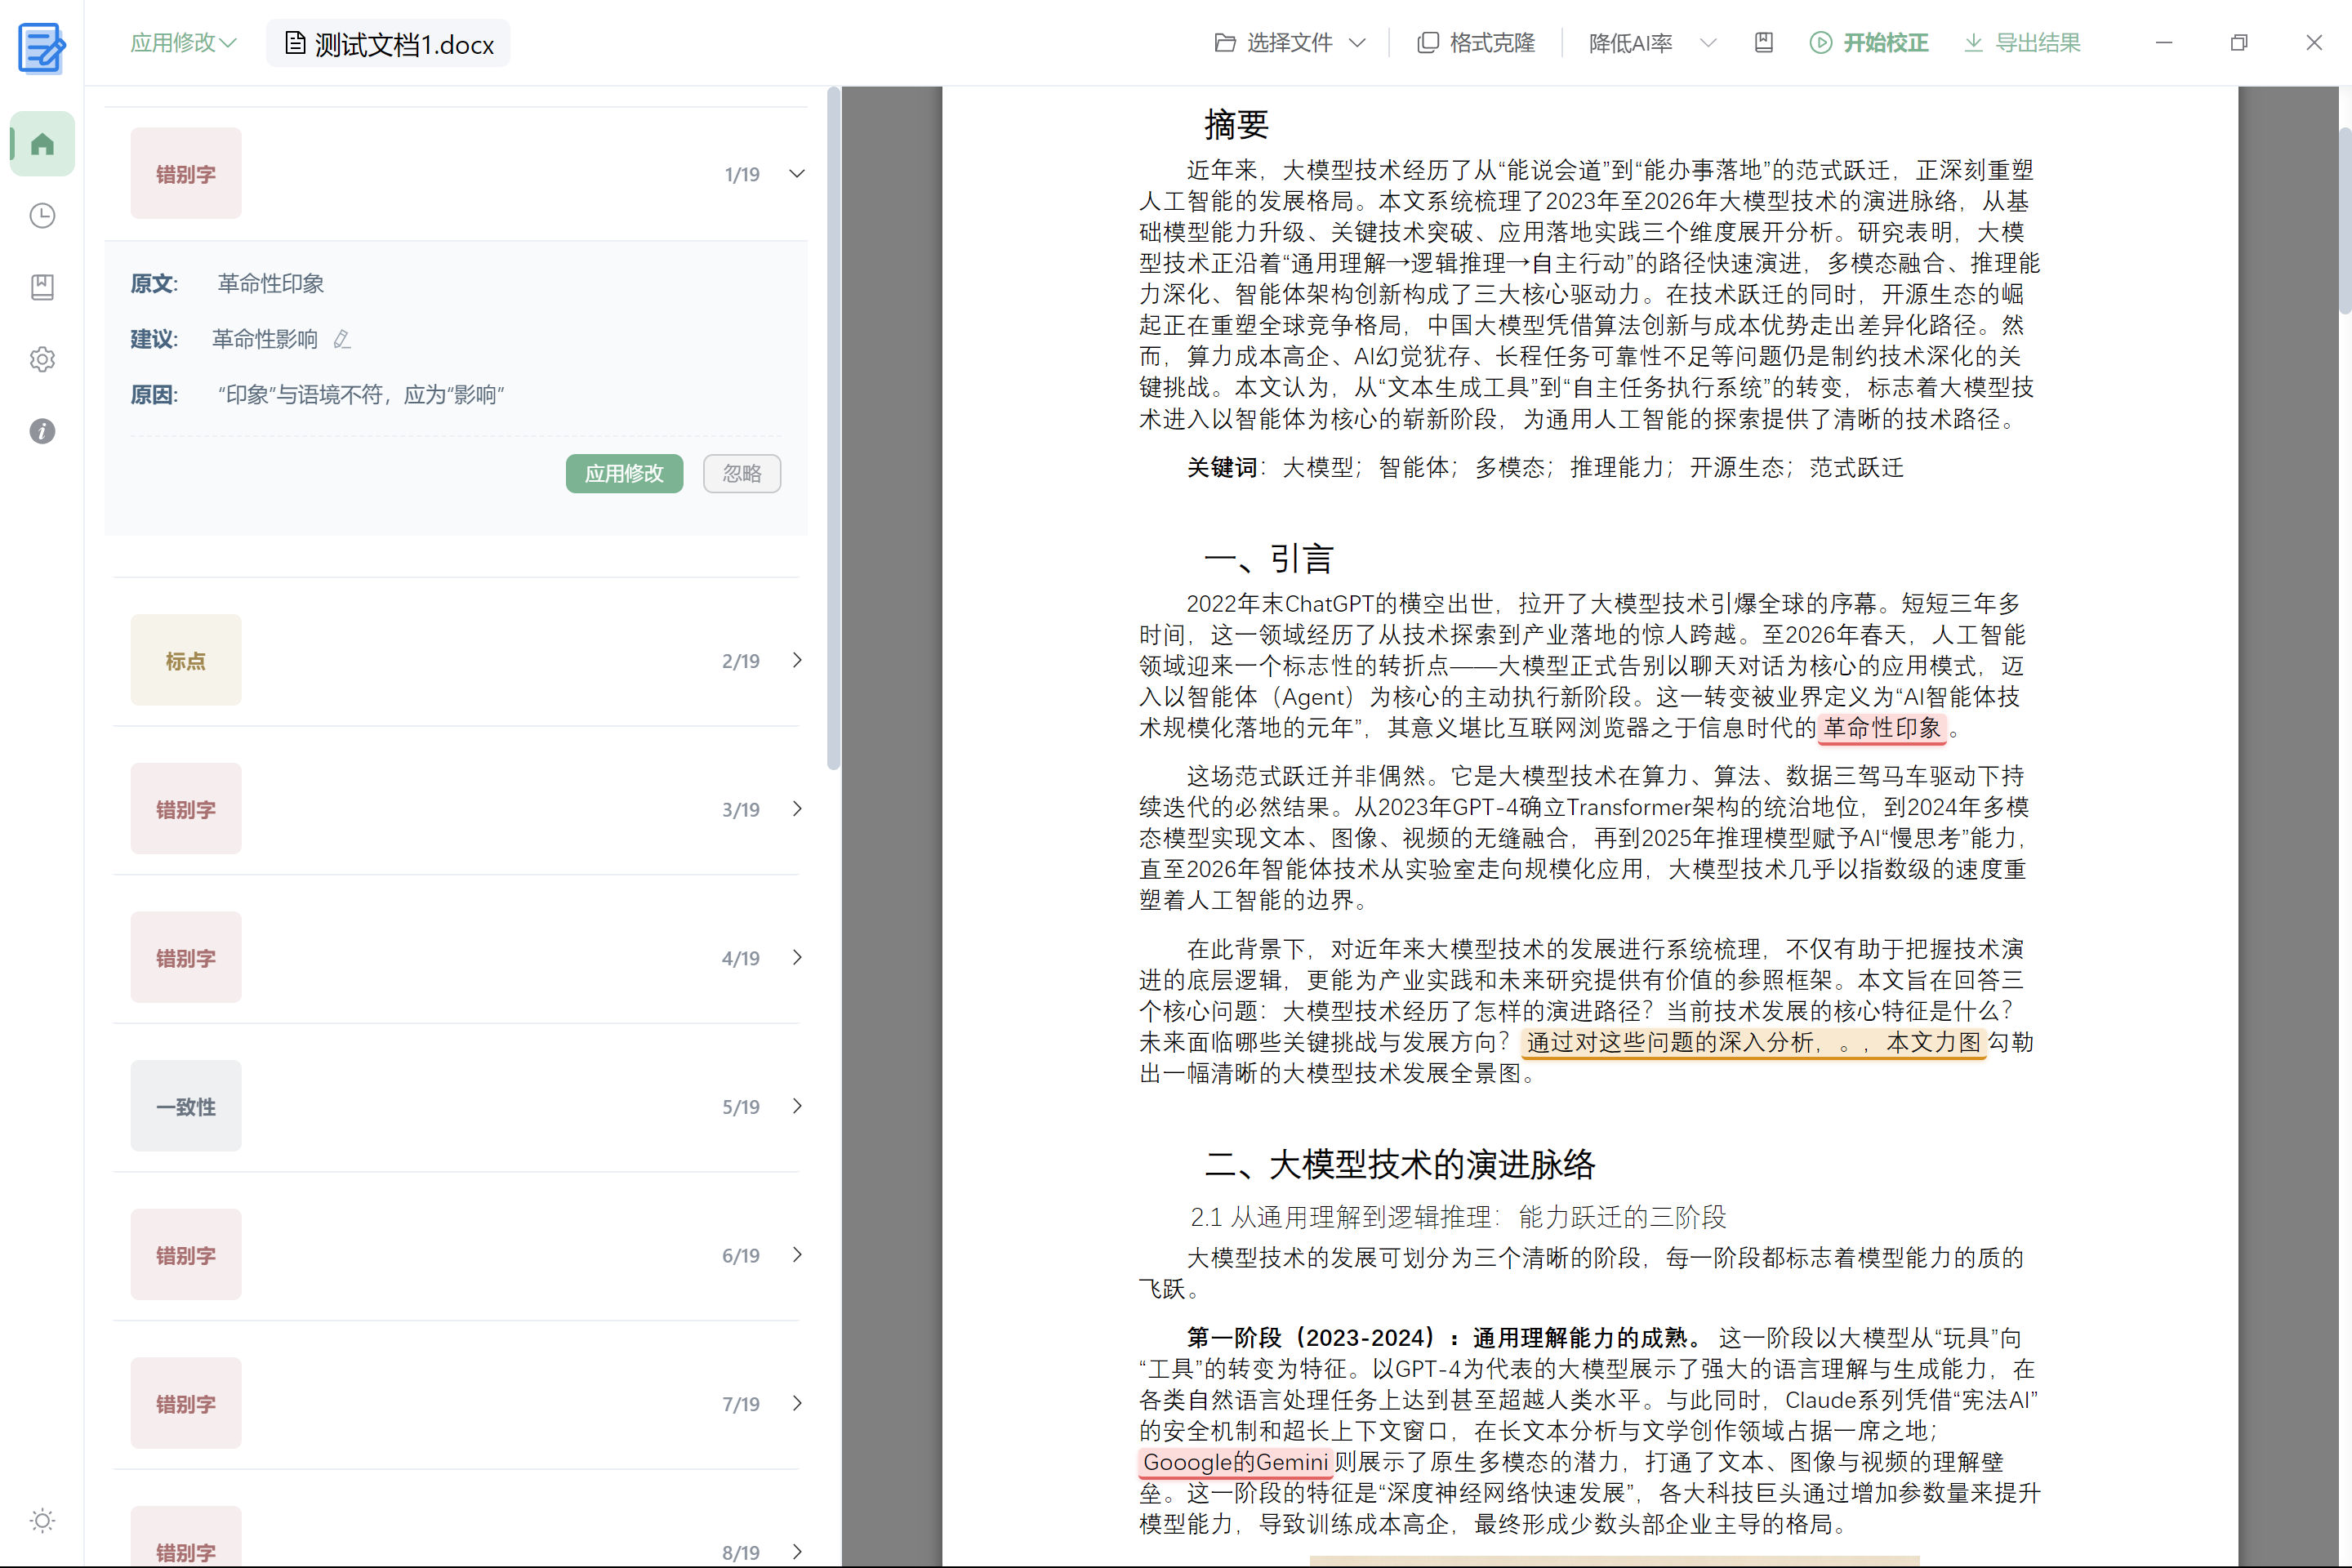Screen dimensions: 2352x1568
Task: Select the 标点 tag card
Action: pyautogui.click(x=186, y=660)
